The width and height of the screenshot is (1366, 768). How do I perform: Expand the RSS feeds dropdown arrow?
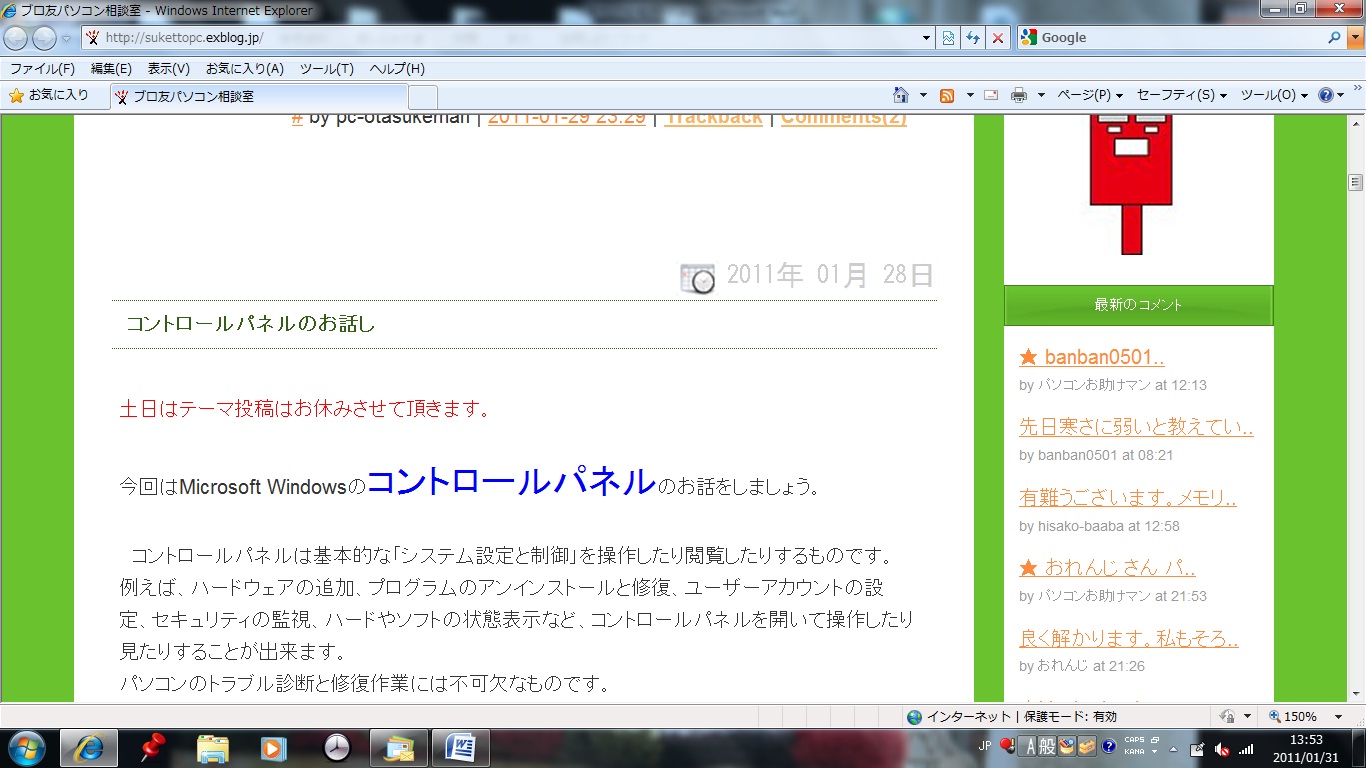(x=969, y=95)
